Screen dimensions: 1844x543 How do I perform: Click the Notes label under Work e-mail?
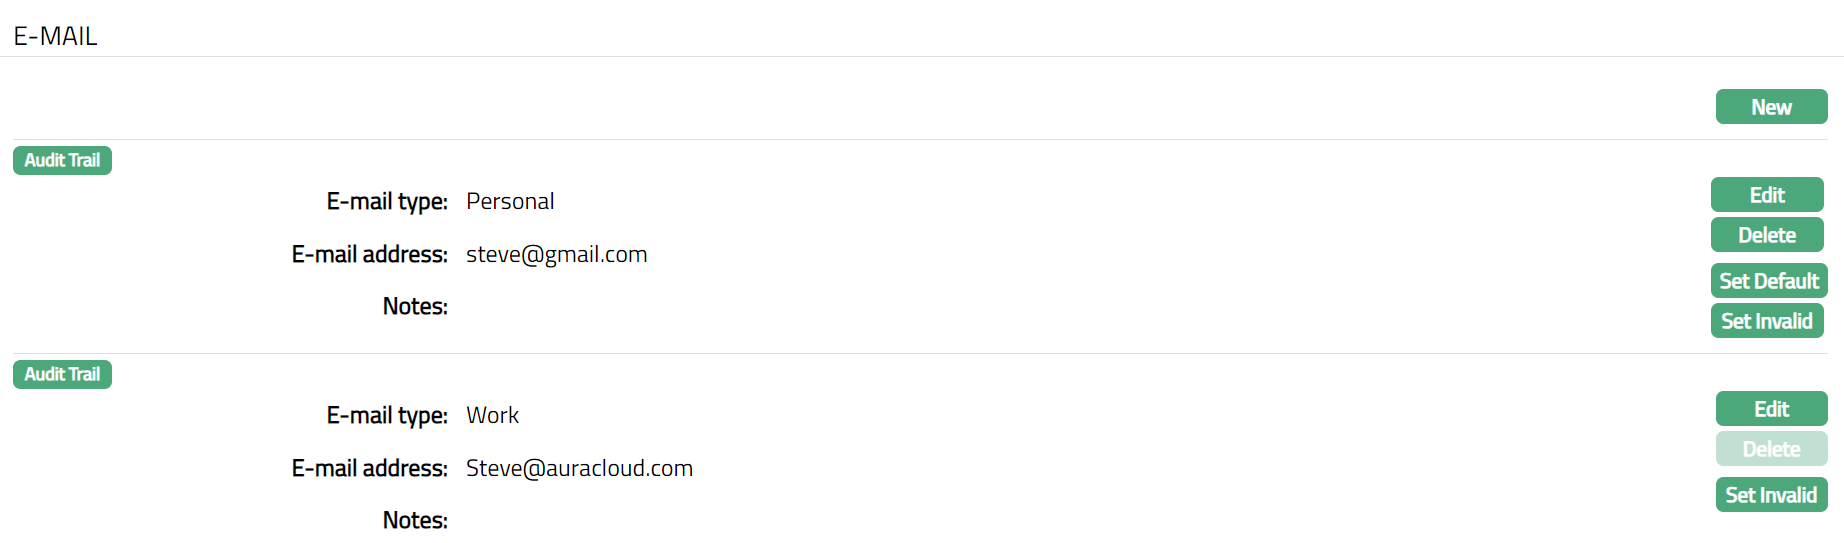(415, 520)
